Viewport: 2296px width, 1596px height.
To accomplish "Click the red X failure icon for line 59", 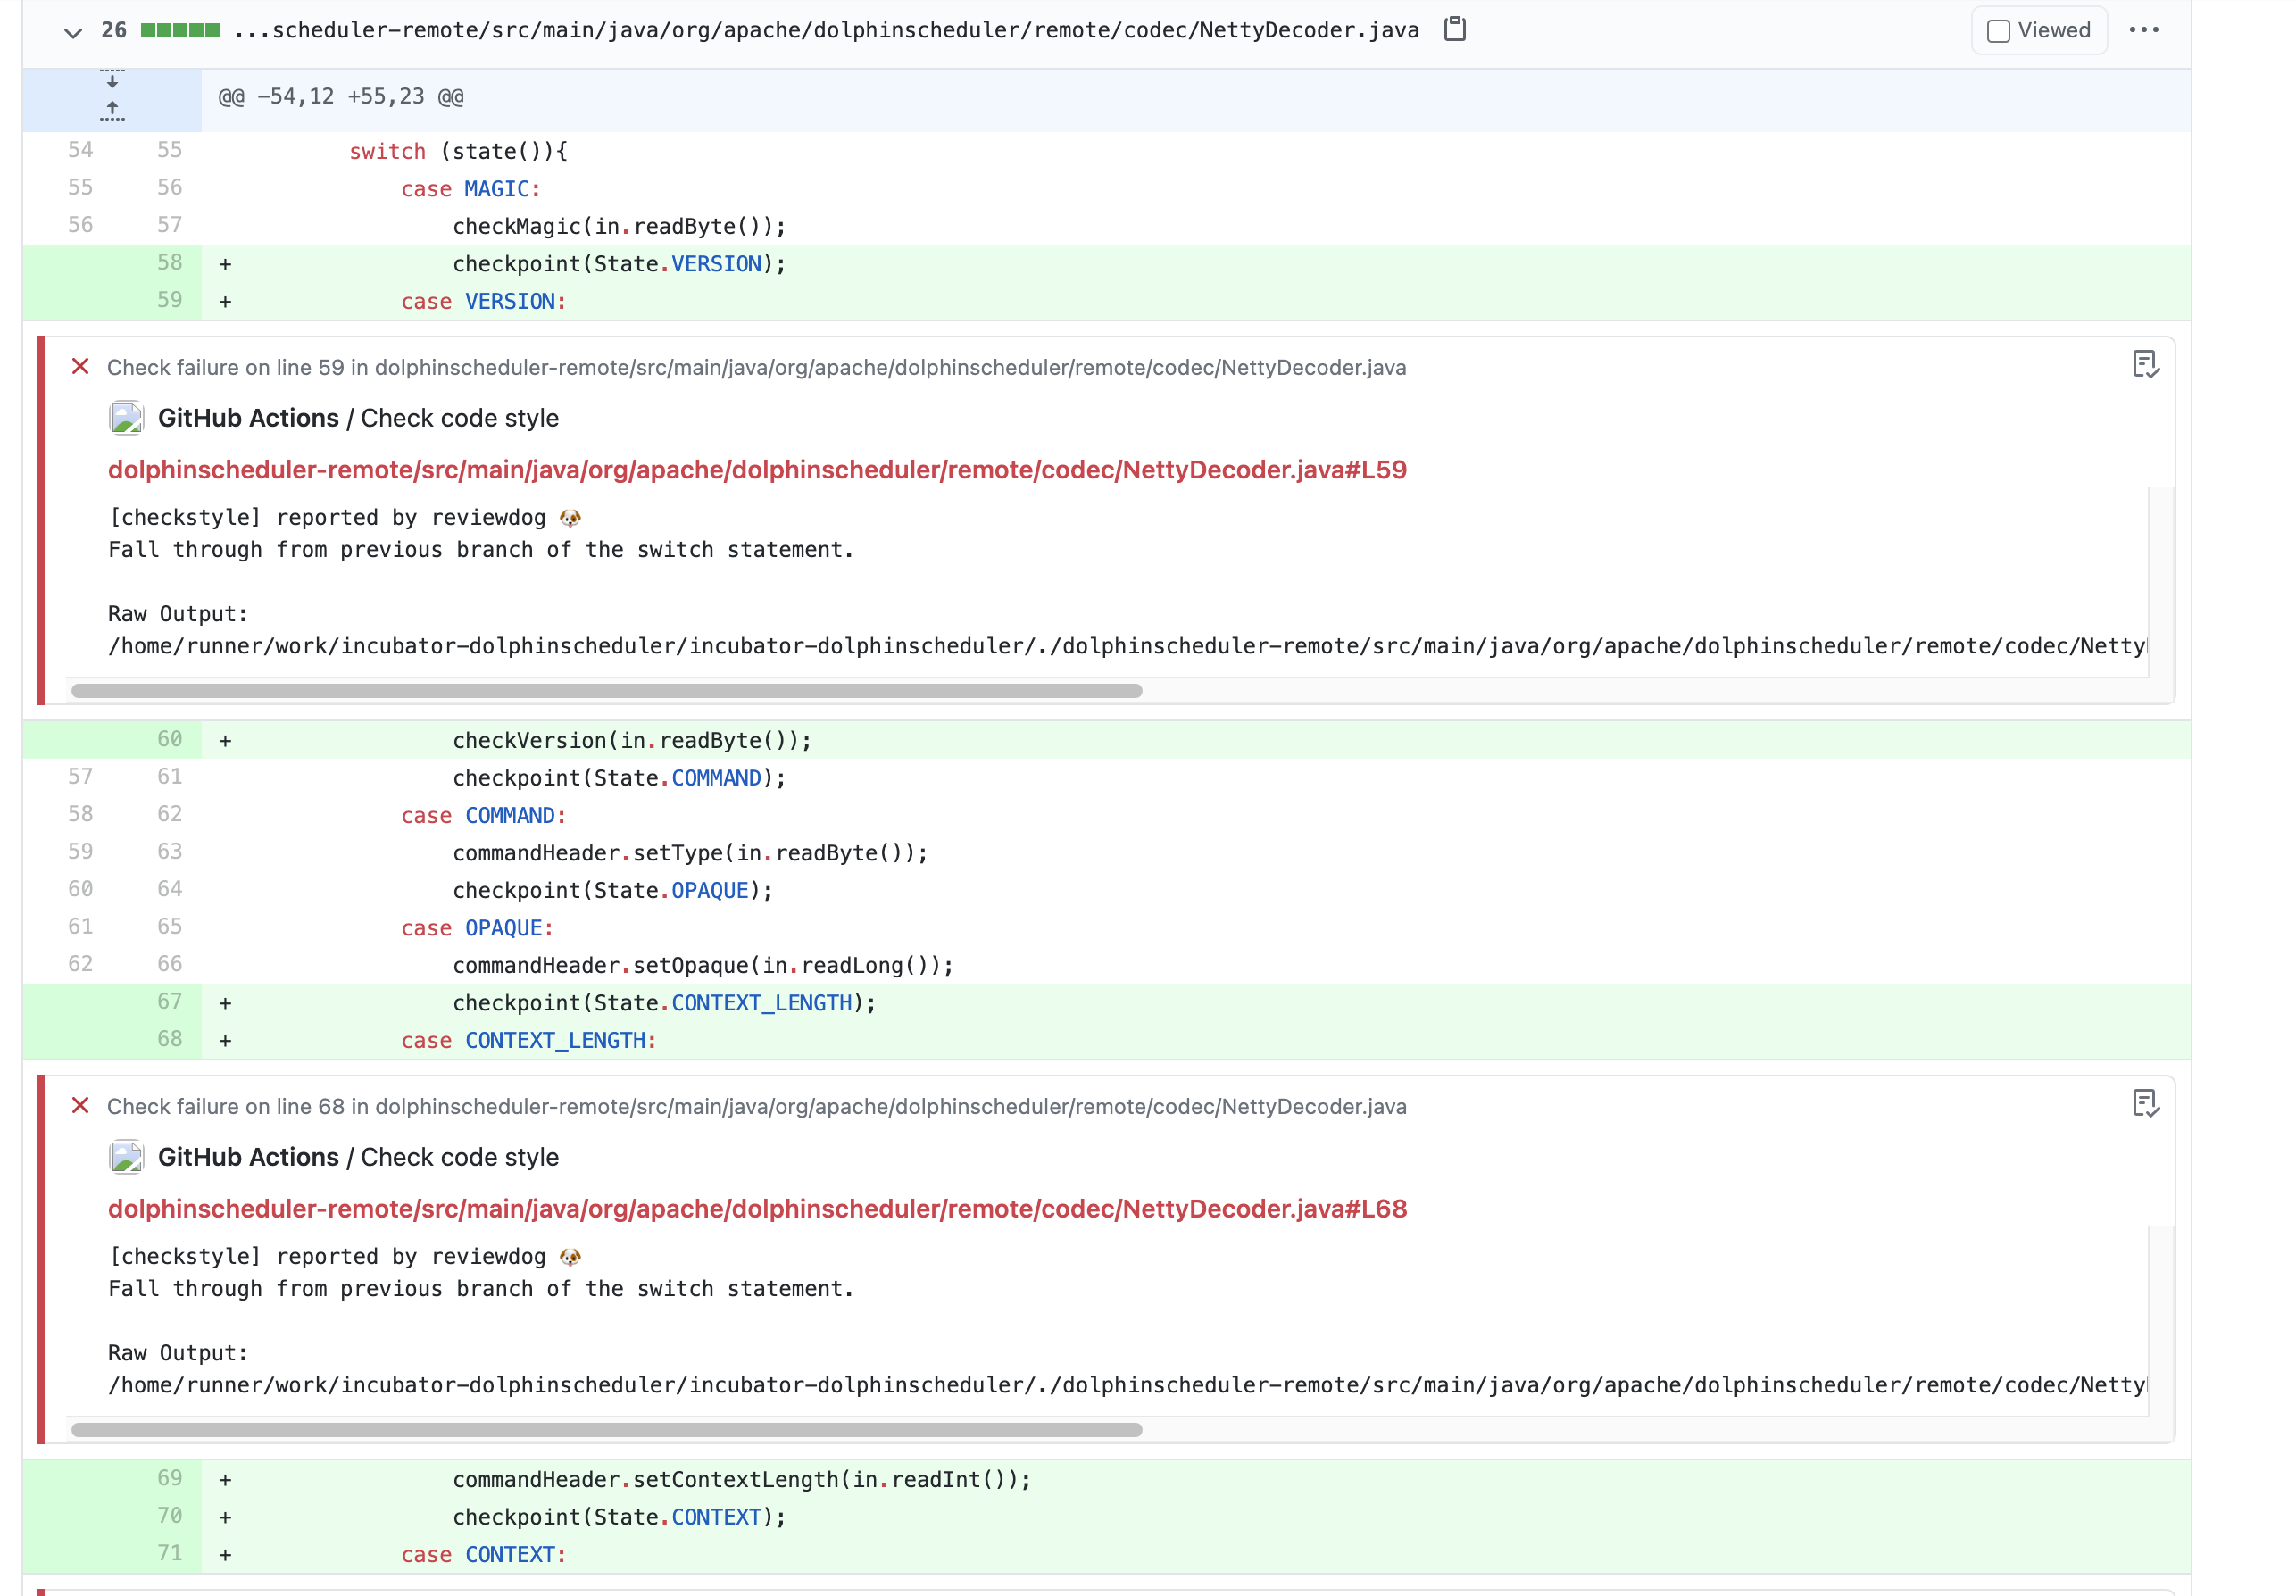I will (x=80, y=366).
